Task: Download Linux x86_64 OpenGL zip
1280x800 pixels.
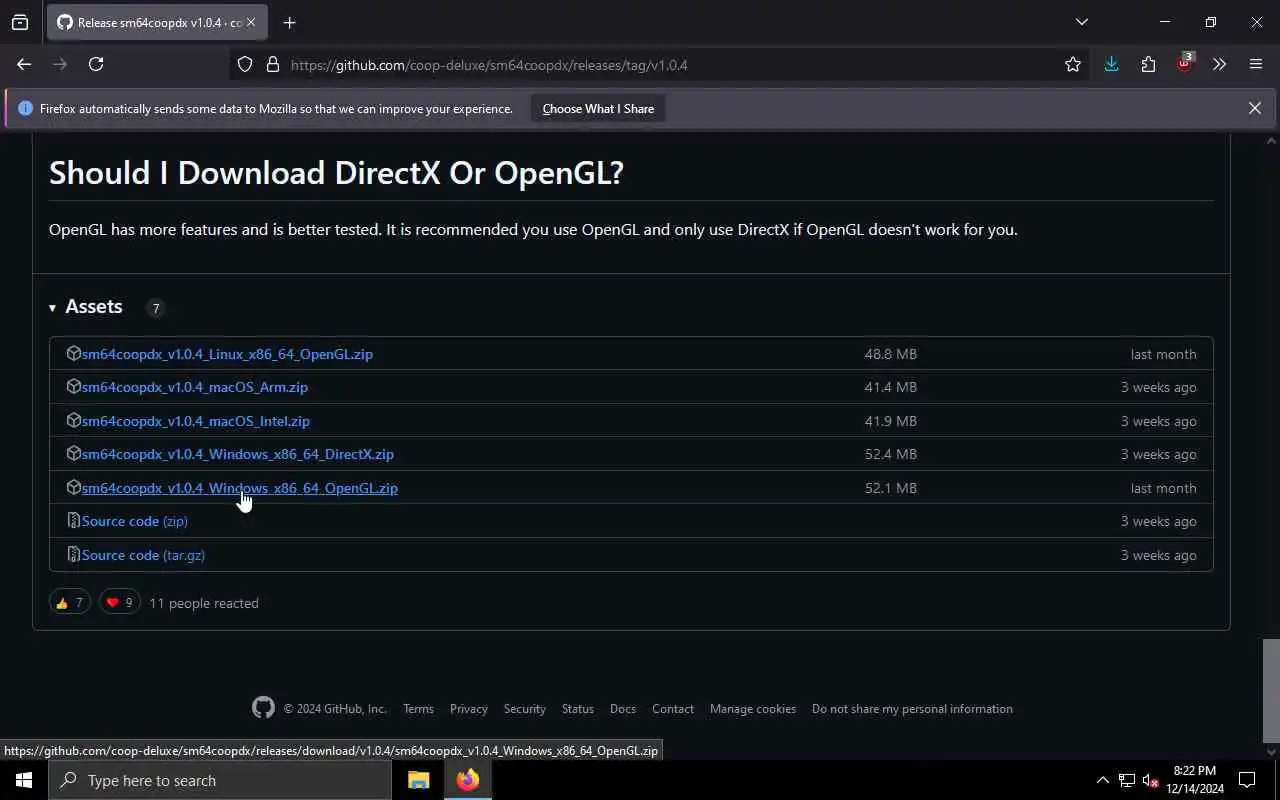Action: 227,354
